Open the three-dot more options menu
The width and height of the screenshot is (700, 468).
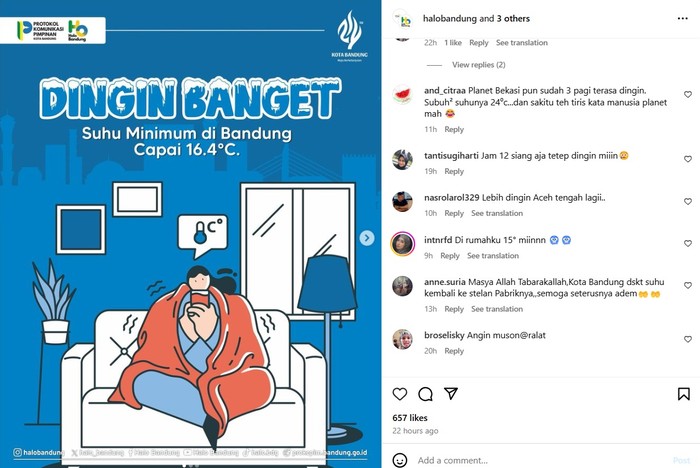pos(683,18)
